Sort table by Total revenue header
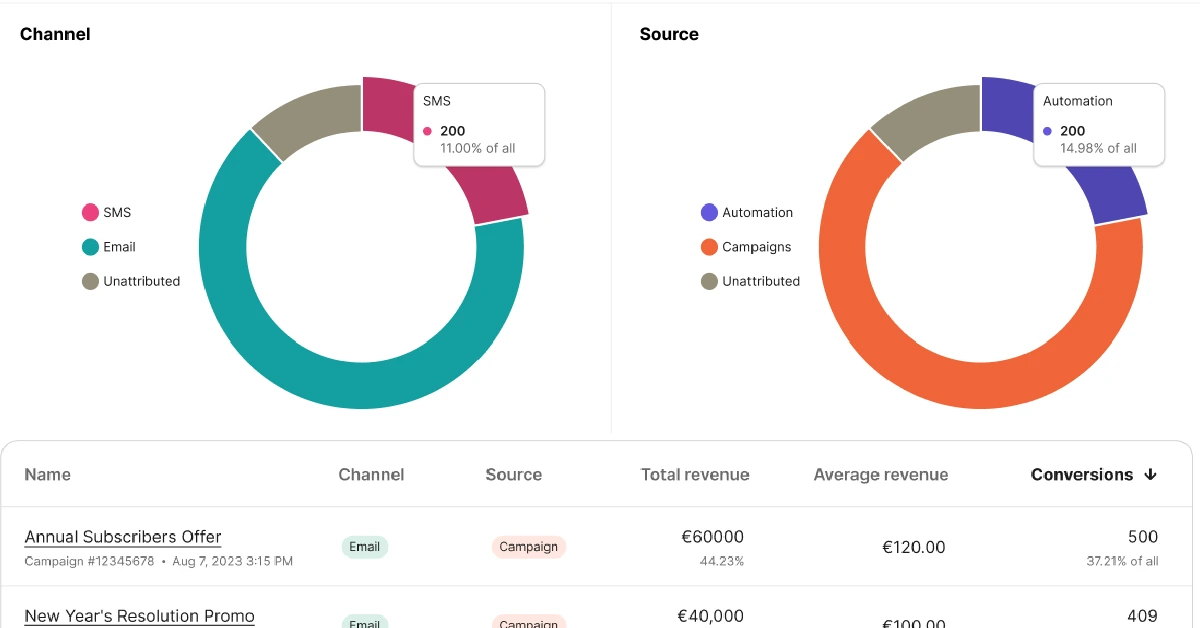Screen dimensions: 1200x628 click(x=695, y=475)
